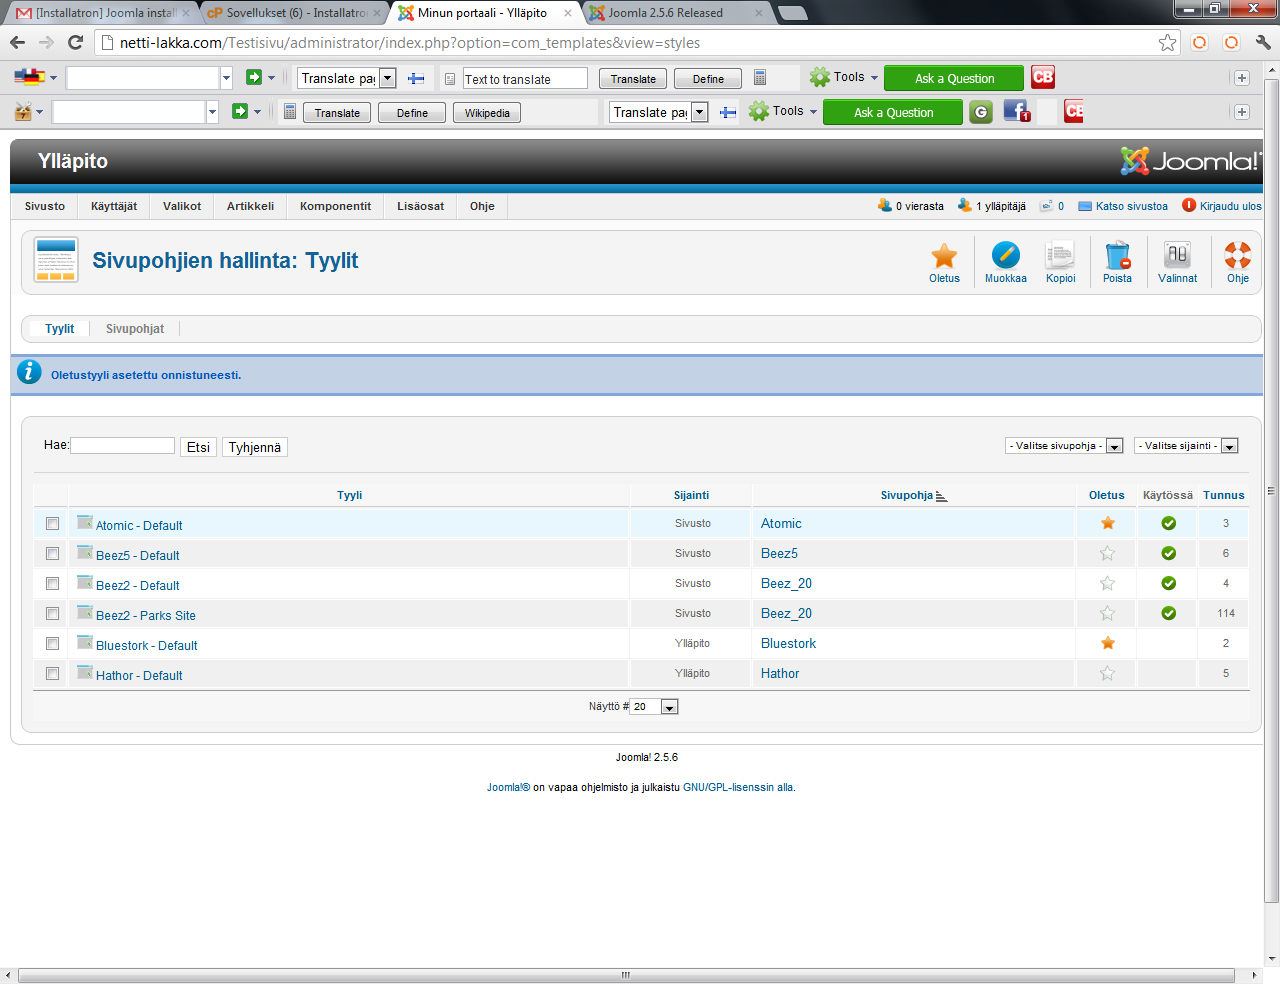This screenshot has height=984, width=1280.
Task: Click the horizontal page scrollbar
Action: tap(626, 975)
